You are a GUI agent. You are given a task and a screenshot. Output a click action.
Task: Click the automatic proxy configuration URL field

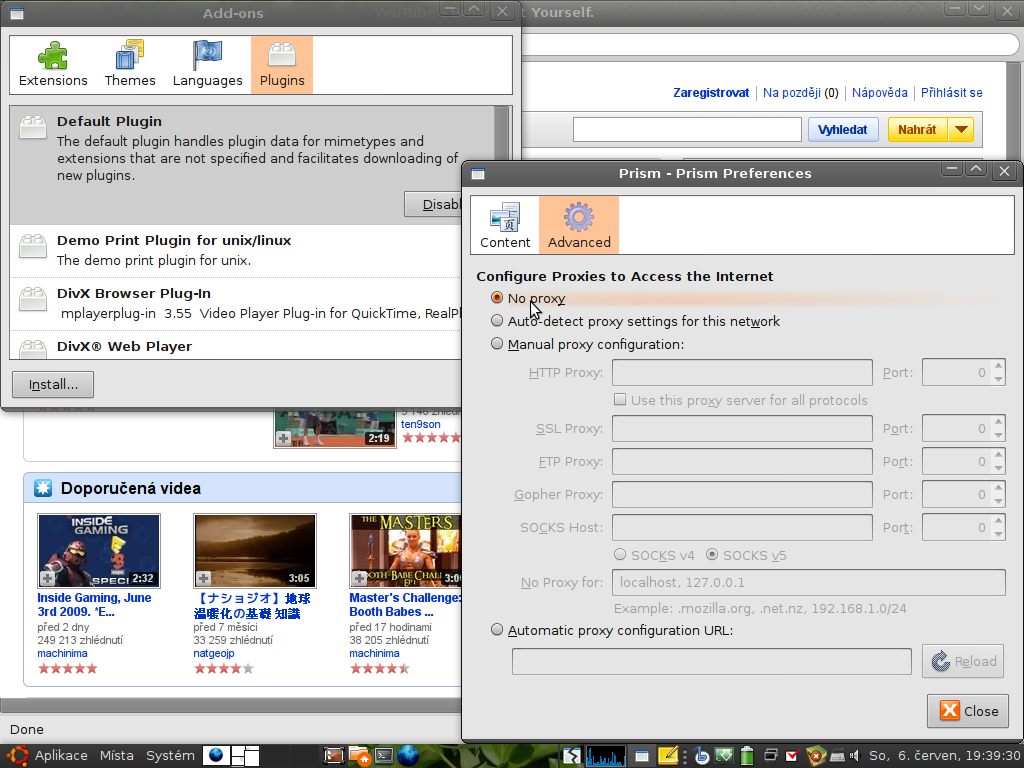pyautogui.click(x=712, y=662)
